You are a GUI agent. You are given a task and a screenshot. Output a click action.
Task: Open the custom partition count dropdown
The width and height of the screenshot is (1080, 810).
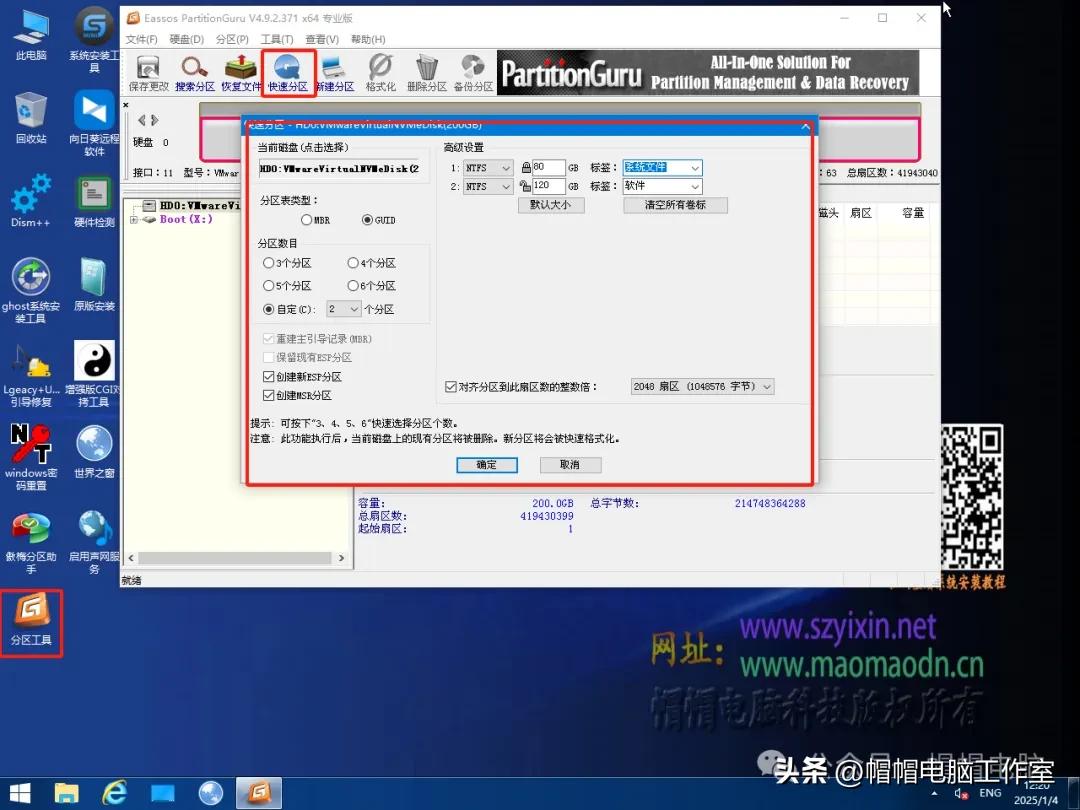[x=344, y=310]
